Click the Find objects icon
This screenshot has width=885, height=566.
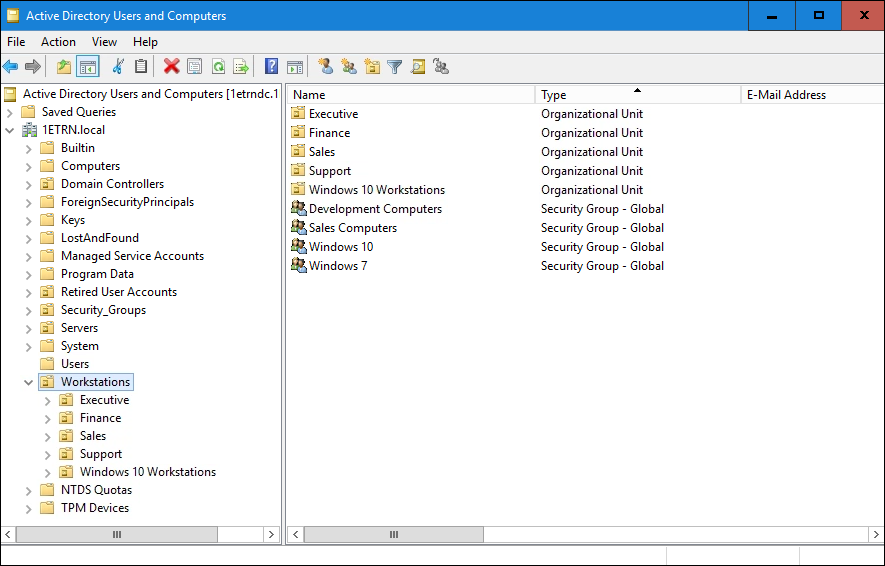pos(418,67)
